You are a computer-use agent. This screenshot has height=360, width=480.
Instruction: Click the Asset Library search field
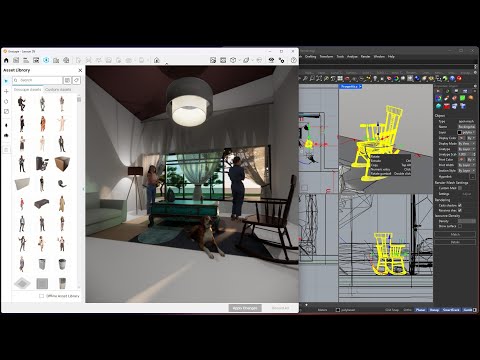click(38, 80)
